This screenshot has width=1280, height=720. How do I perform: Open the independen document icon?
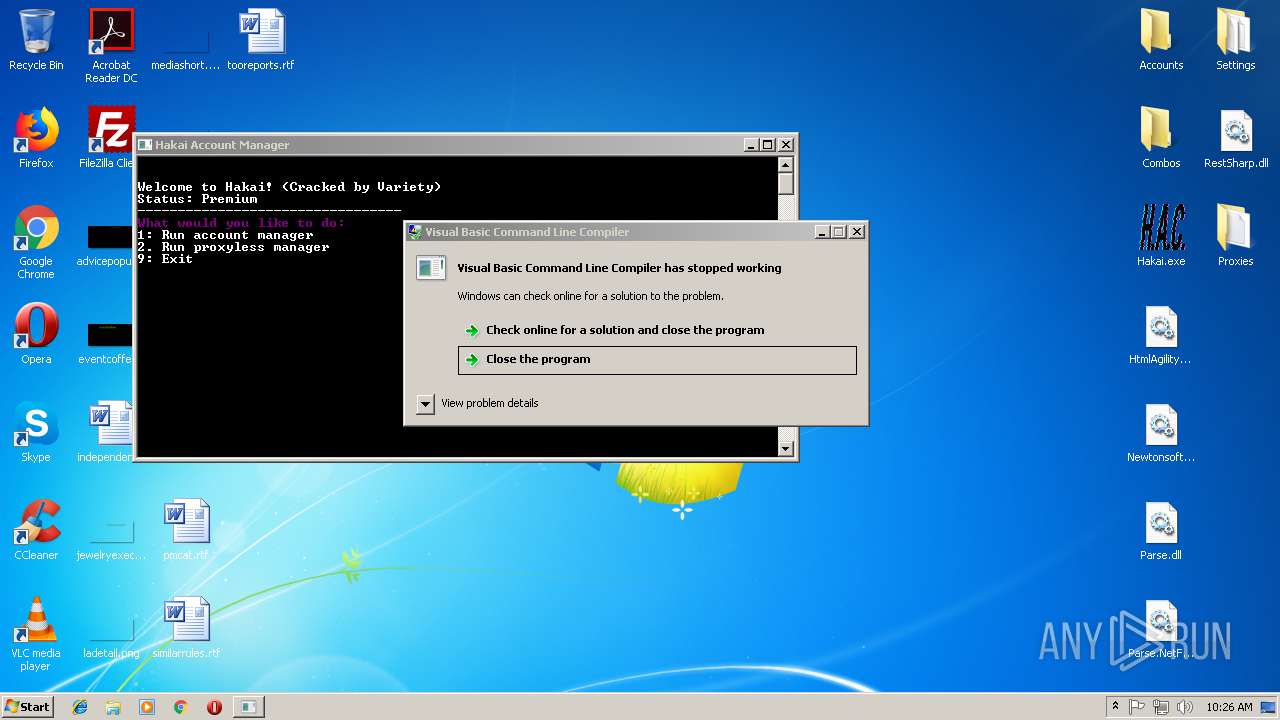point(105,432)
